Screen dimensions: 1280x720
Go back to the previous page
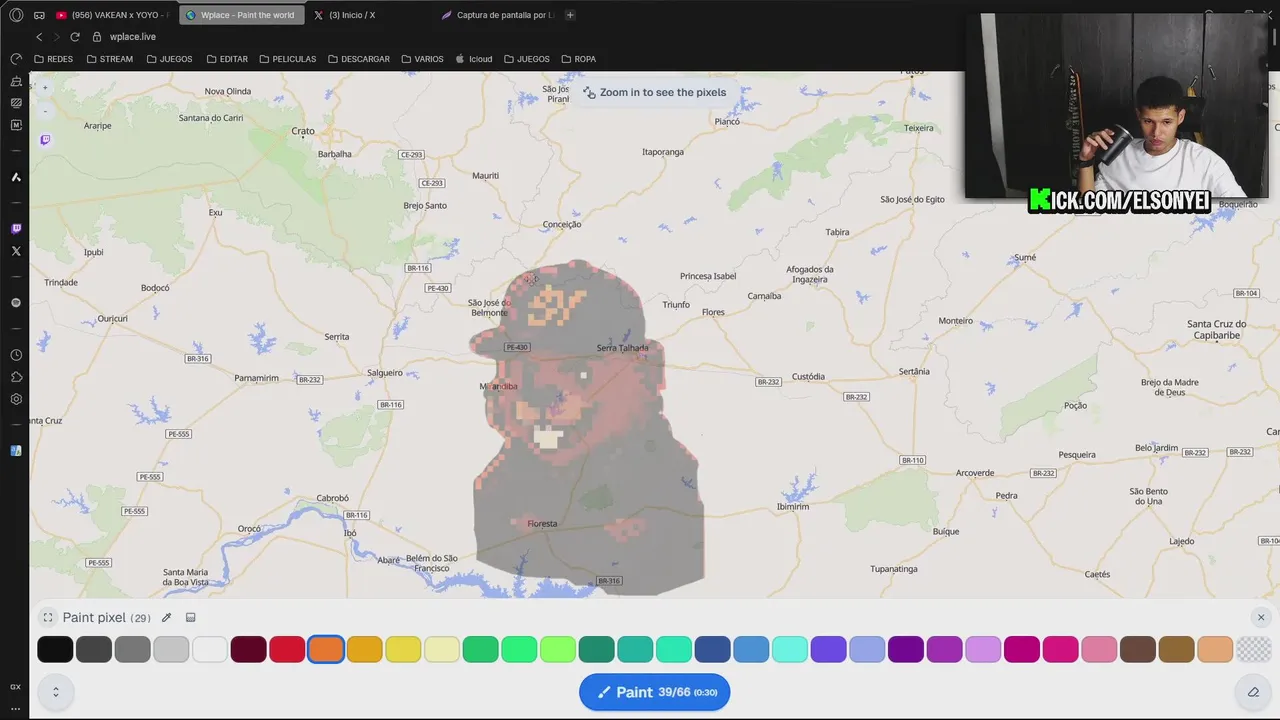pyautogui.click(x=39, y=37)
